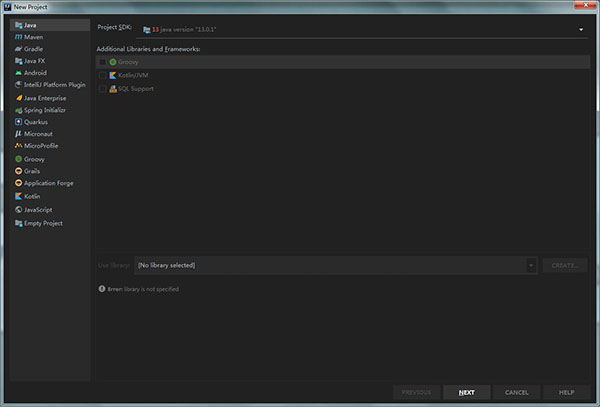Select 'Maven' project type label
The width and height of the screenshot is (600, 407).
34,37
